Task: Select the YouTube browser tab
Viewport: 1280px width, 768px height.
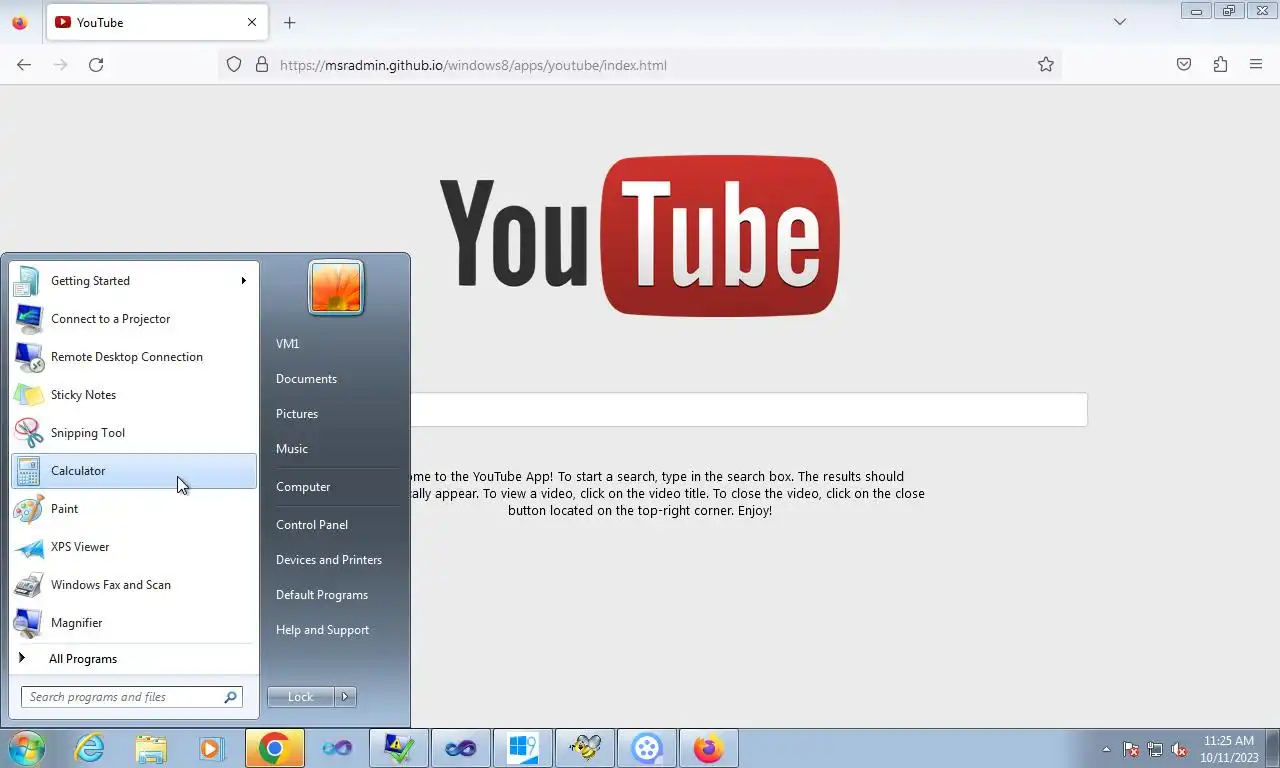Action: (x=155, y=22)
